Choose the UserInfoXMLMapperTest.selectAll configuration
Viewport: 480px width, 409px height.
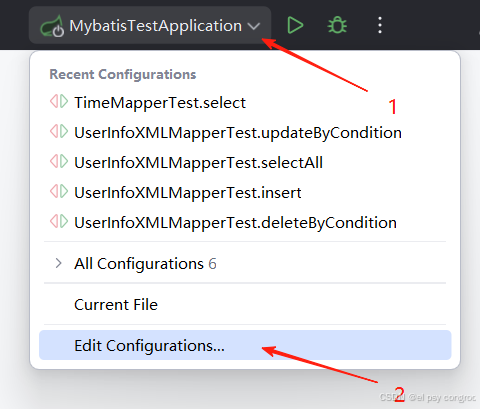pyautogui.click(x=245, y=162)
